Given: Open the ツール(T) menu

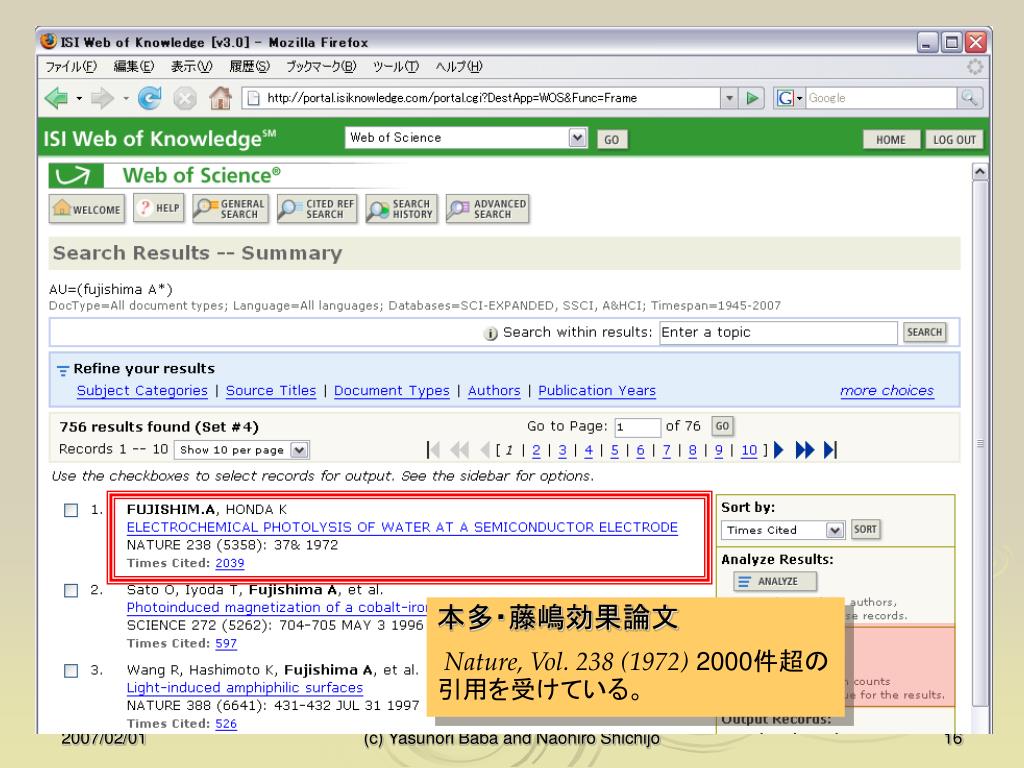Looking at the screenshot, I should (x=396, y=67).
